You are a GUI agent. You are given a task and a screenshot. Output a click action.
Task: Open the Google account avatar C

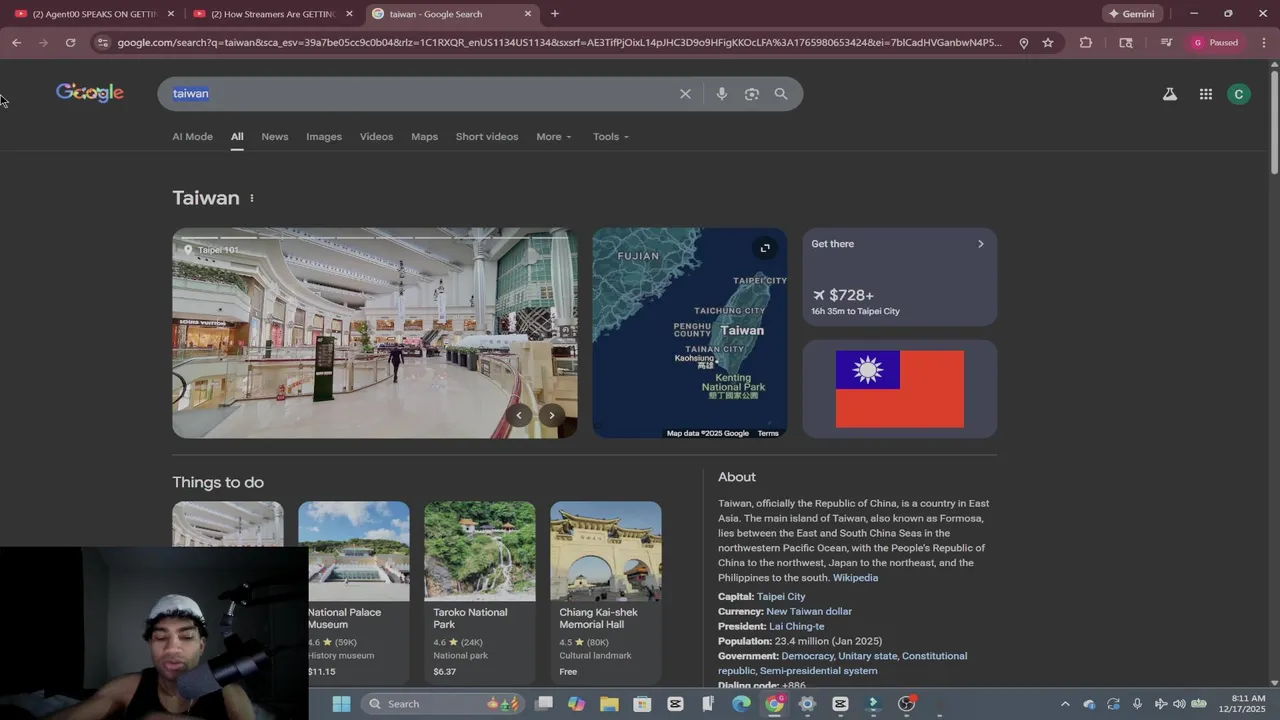(x=1239, y=94)
